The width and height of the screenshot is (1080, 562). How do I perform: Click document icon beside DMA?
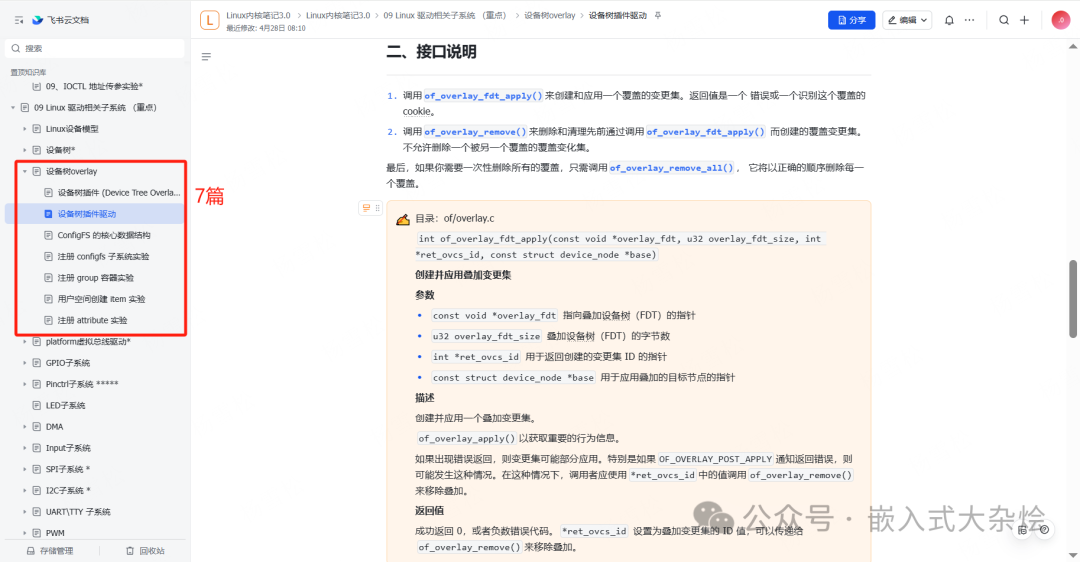(37, 427)
